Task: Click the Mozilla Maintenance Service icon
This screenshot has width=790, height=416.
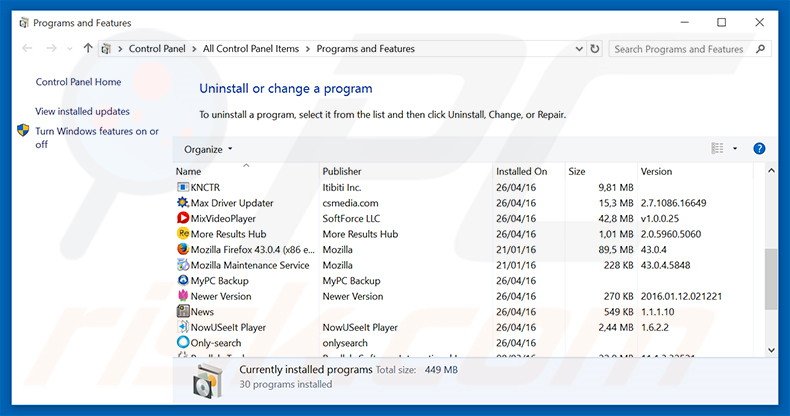Action: click(182, 265)
